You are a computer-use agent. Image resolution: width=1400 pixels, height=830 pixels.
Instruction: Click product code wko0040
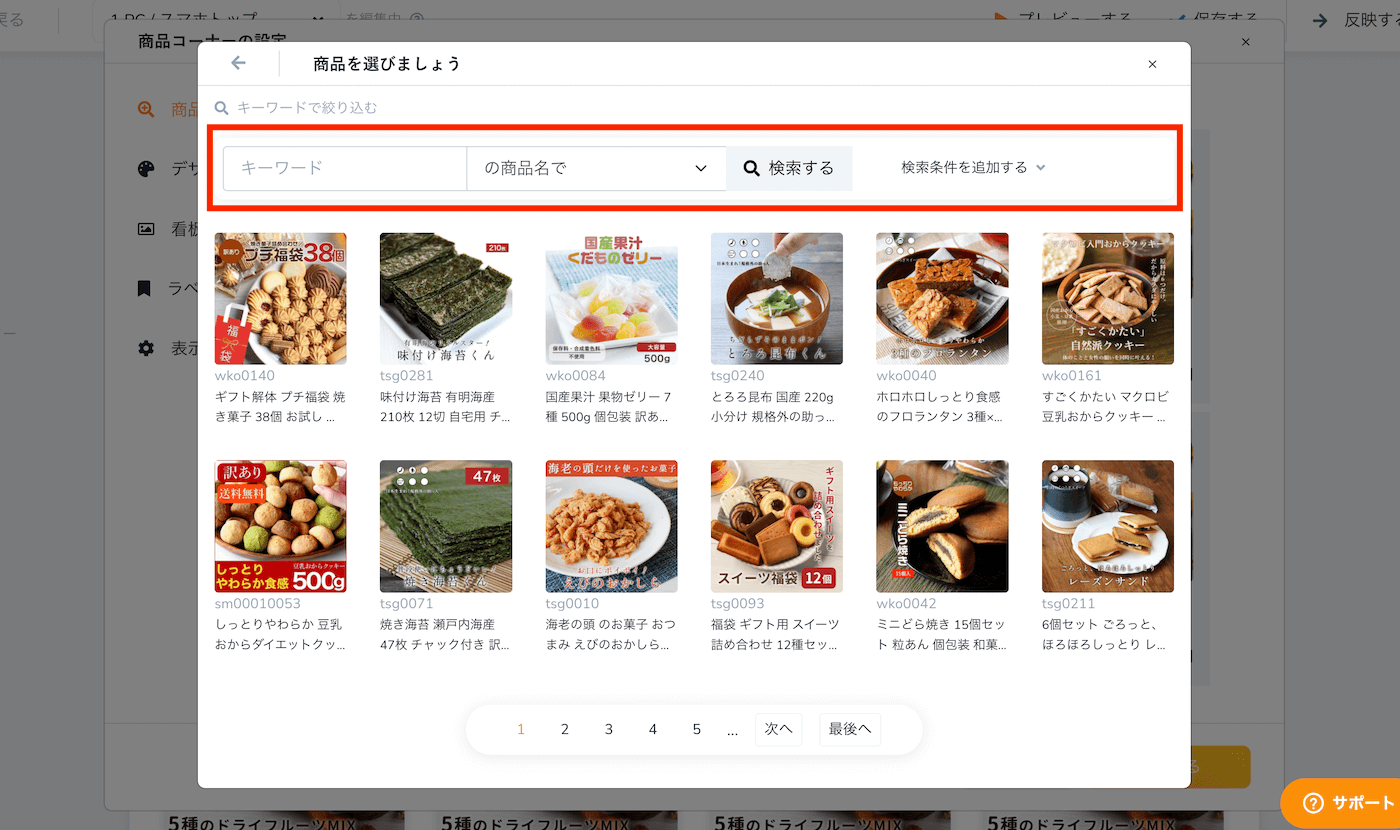(x=906, y=376)
